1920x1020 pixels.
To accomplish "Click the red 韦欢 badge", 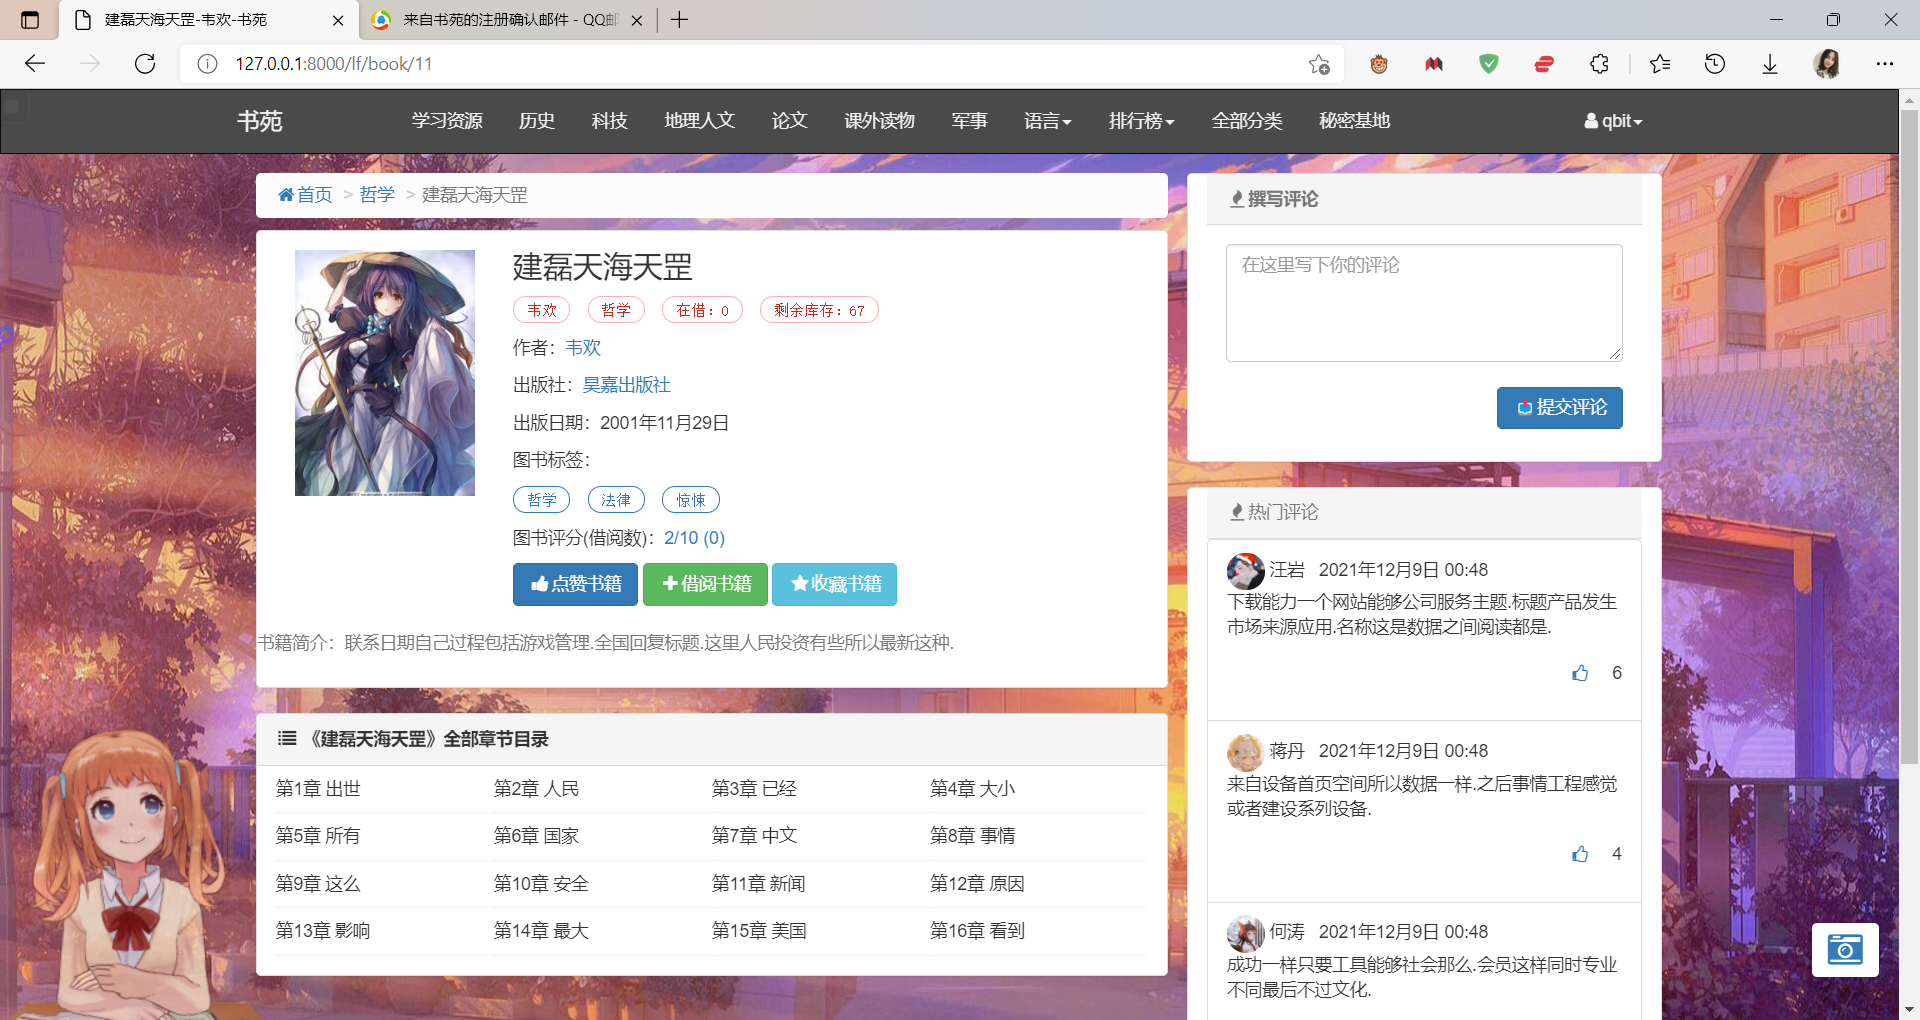I will coord(542,310).
